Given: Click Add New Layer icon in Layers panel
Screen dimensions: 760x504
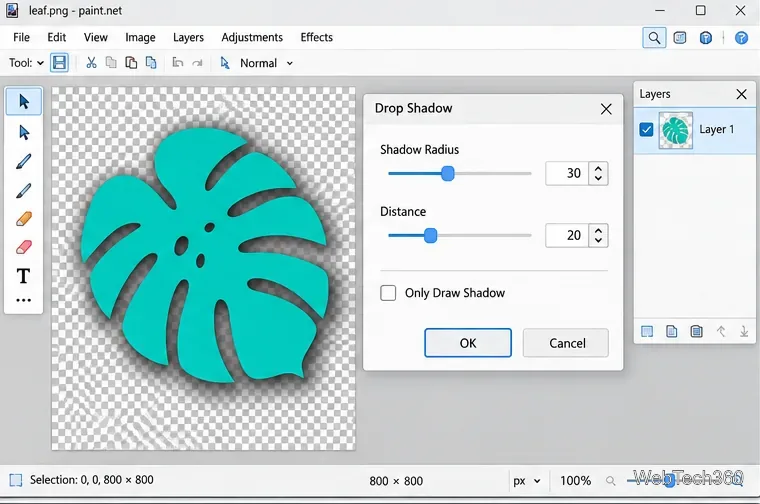Looking at the screenshot, I should (x=647, y=331).
